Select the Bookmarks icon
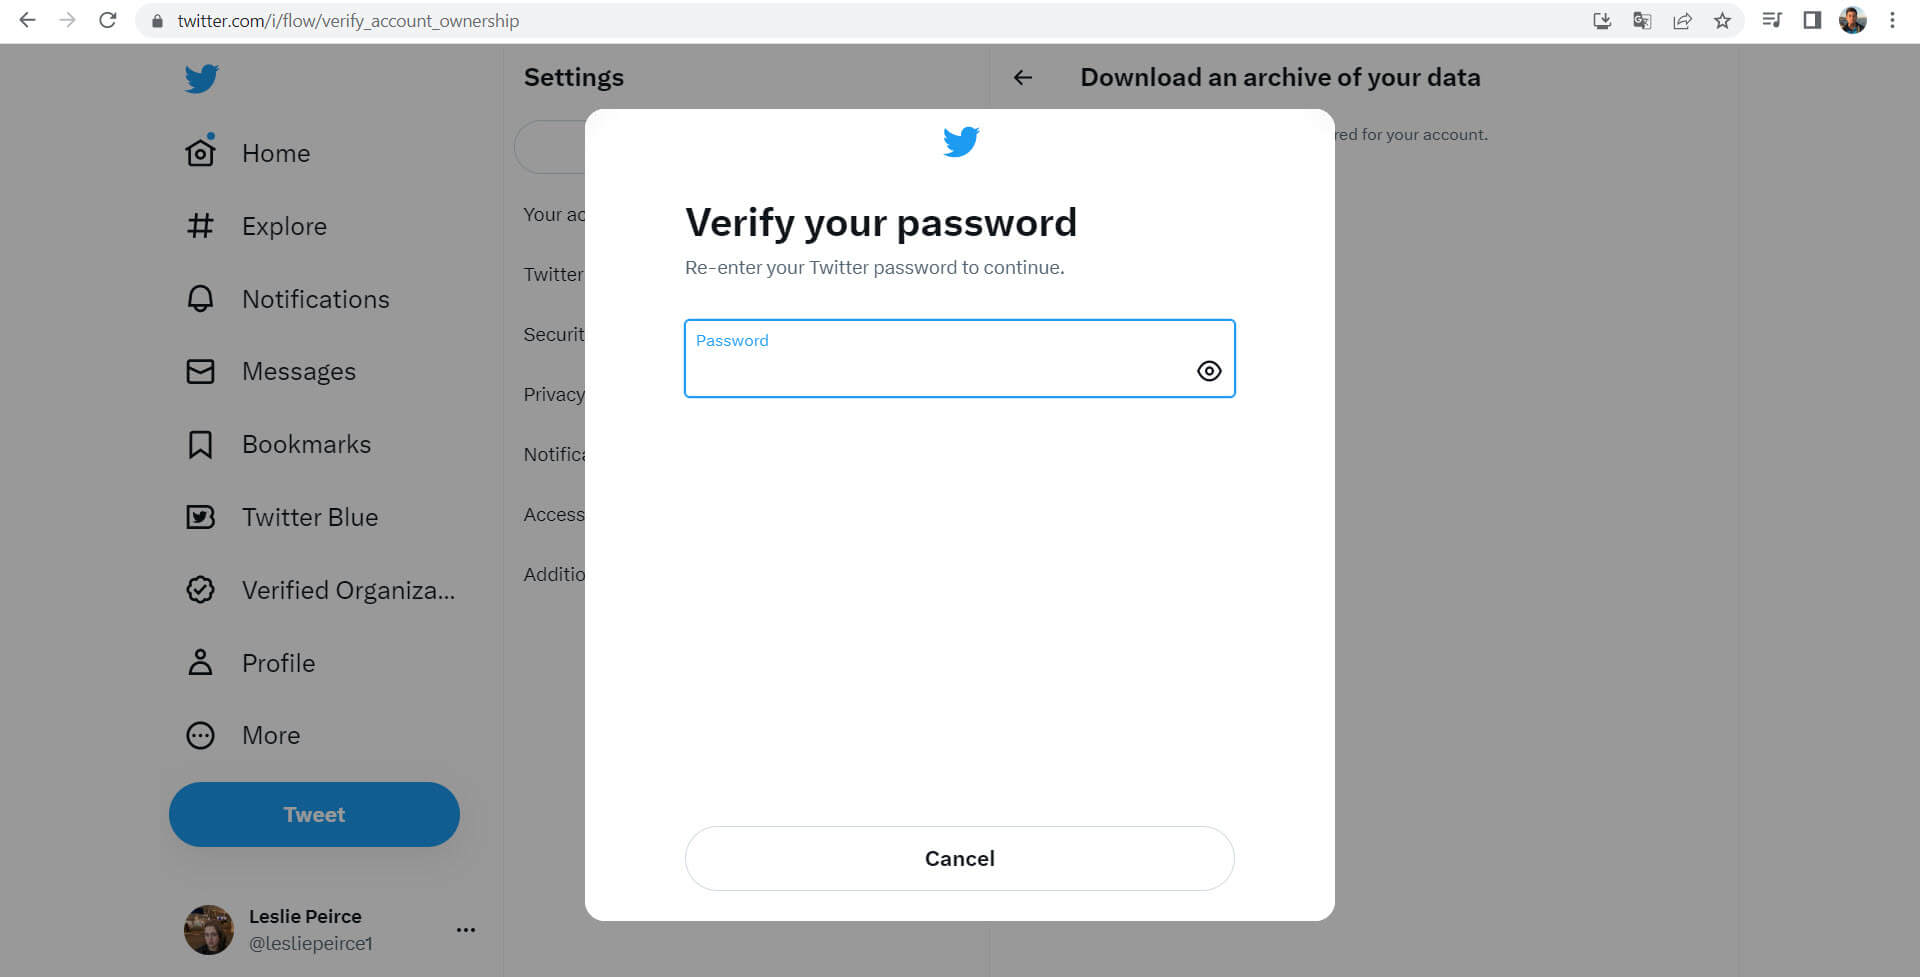 pyautogui.click(x=200, y=443)
